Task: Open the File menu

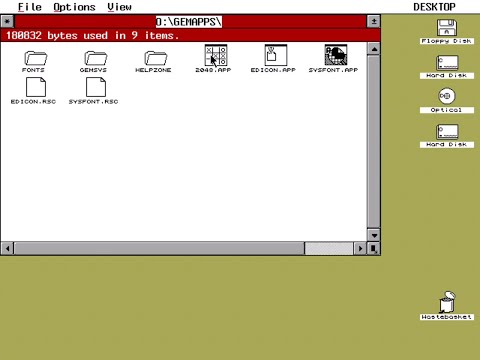Action: coord(30,7)
